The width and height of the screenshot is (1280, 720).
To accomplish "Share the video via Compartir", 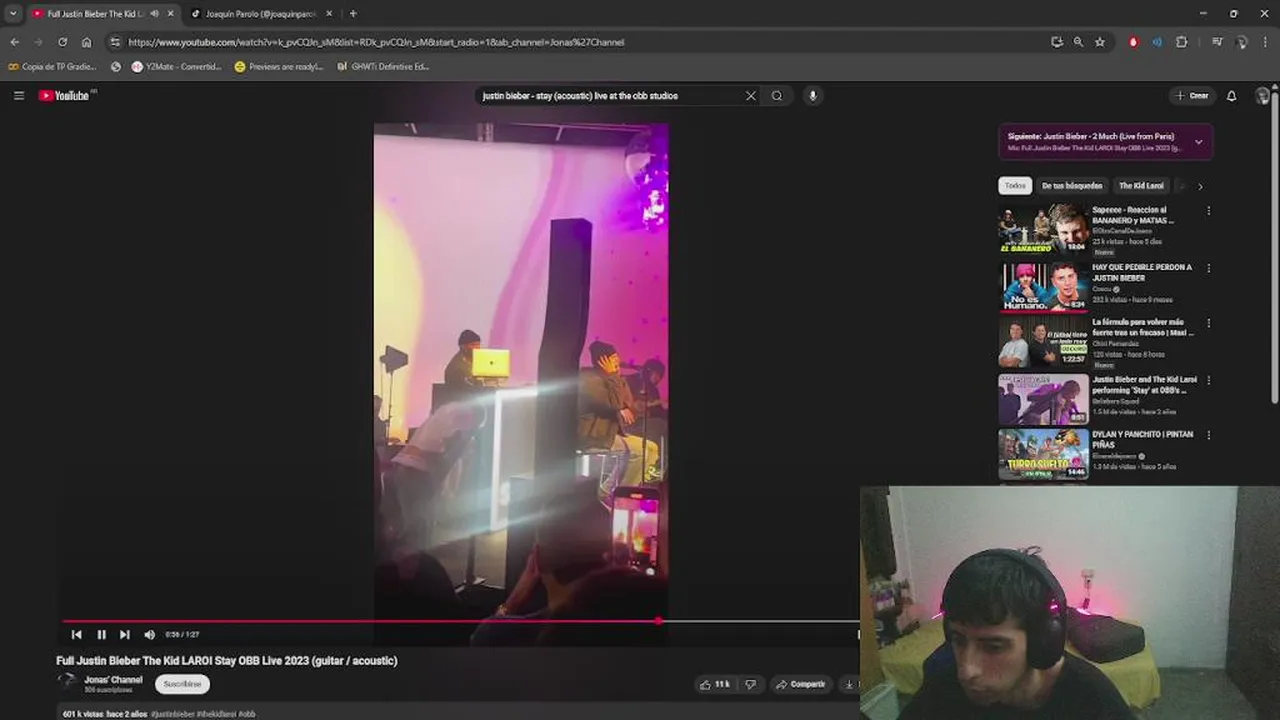I will click(x=801, y=684).
